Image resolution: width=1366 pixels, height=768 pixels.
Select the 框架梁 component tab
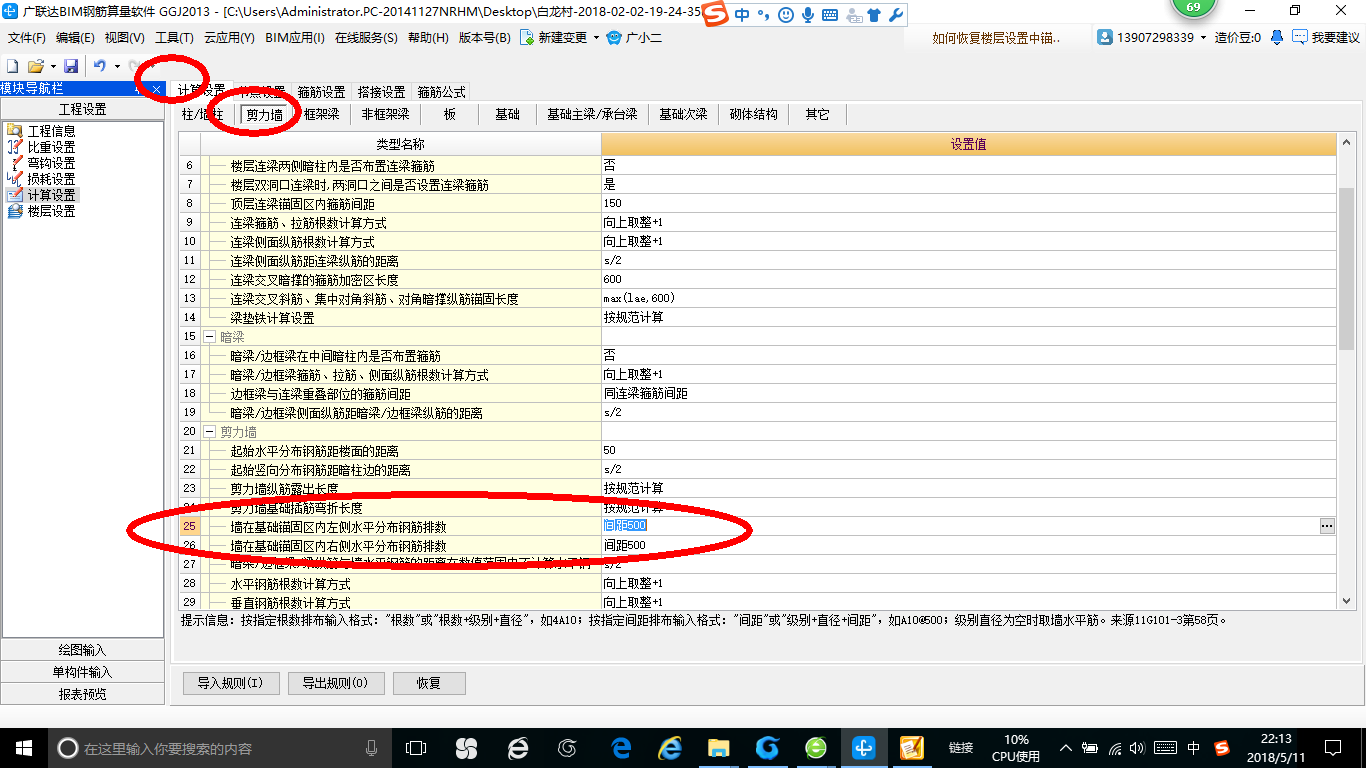point(322,114)
